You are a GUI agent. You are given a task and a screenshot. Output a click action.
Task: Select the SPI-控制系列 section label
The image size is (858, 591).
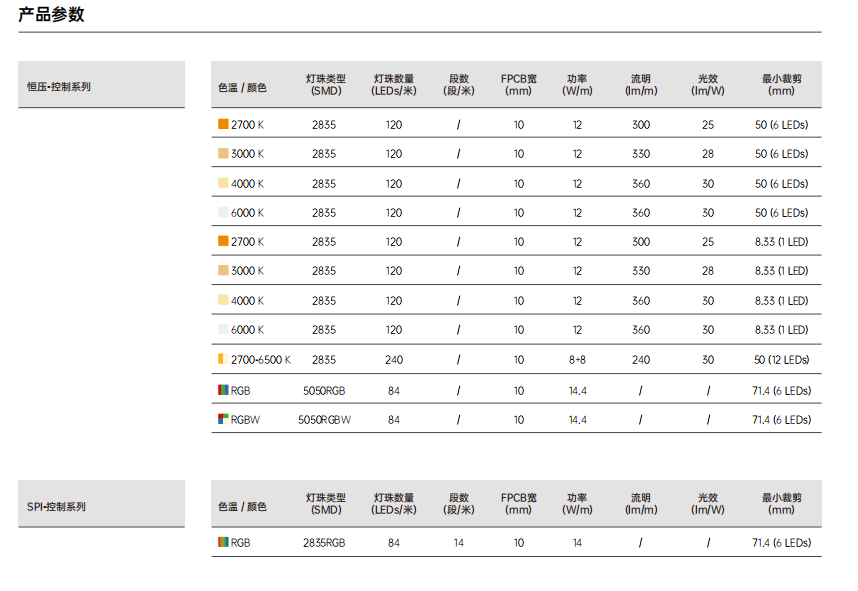pyautogui.click(x=56, y=507)
